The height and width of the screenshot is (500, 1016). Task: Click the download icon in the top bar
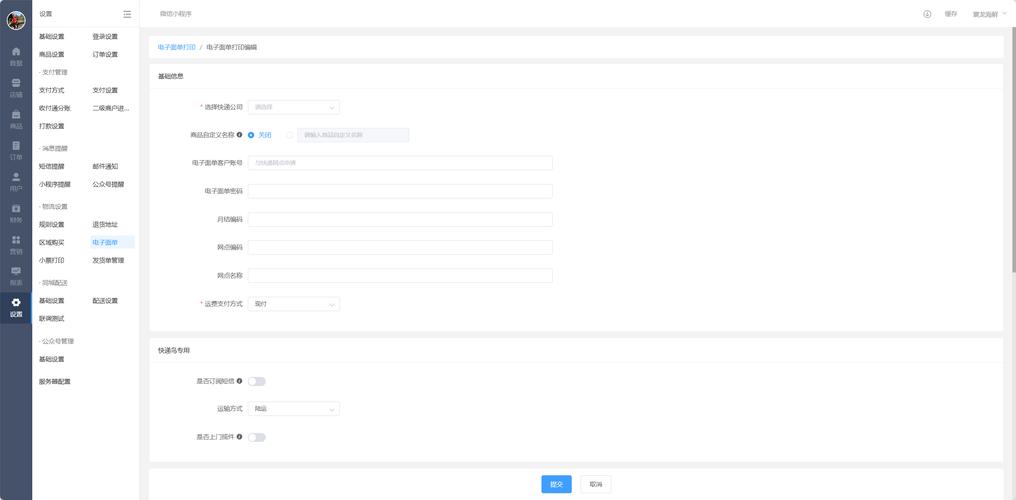tap(927, 14)
